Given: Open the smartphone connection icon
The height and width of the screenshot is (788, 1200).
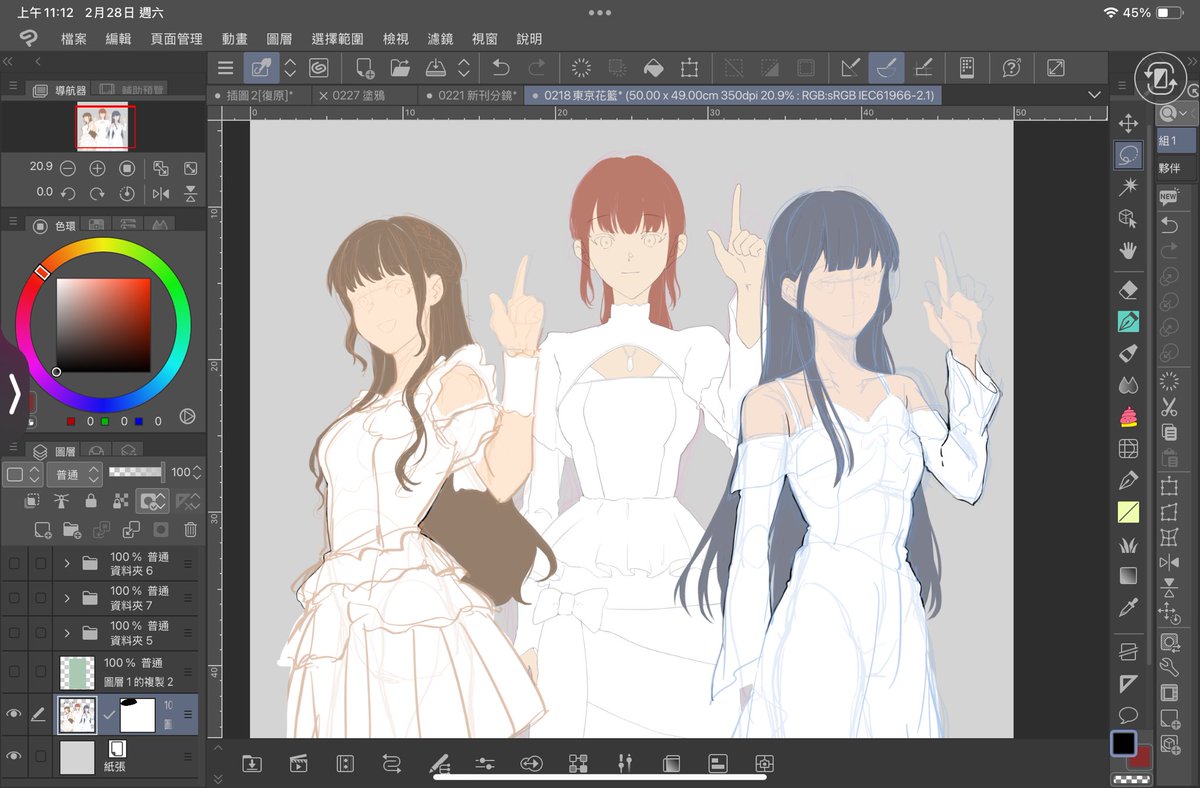Looking at the screenshot, I should click(967, 68).
